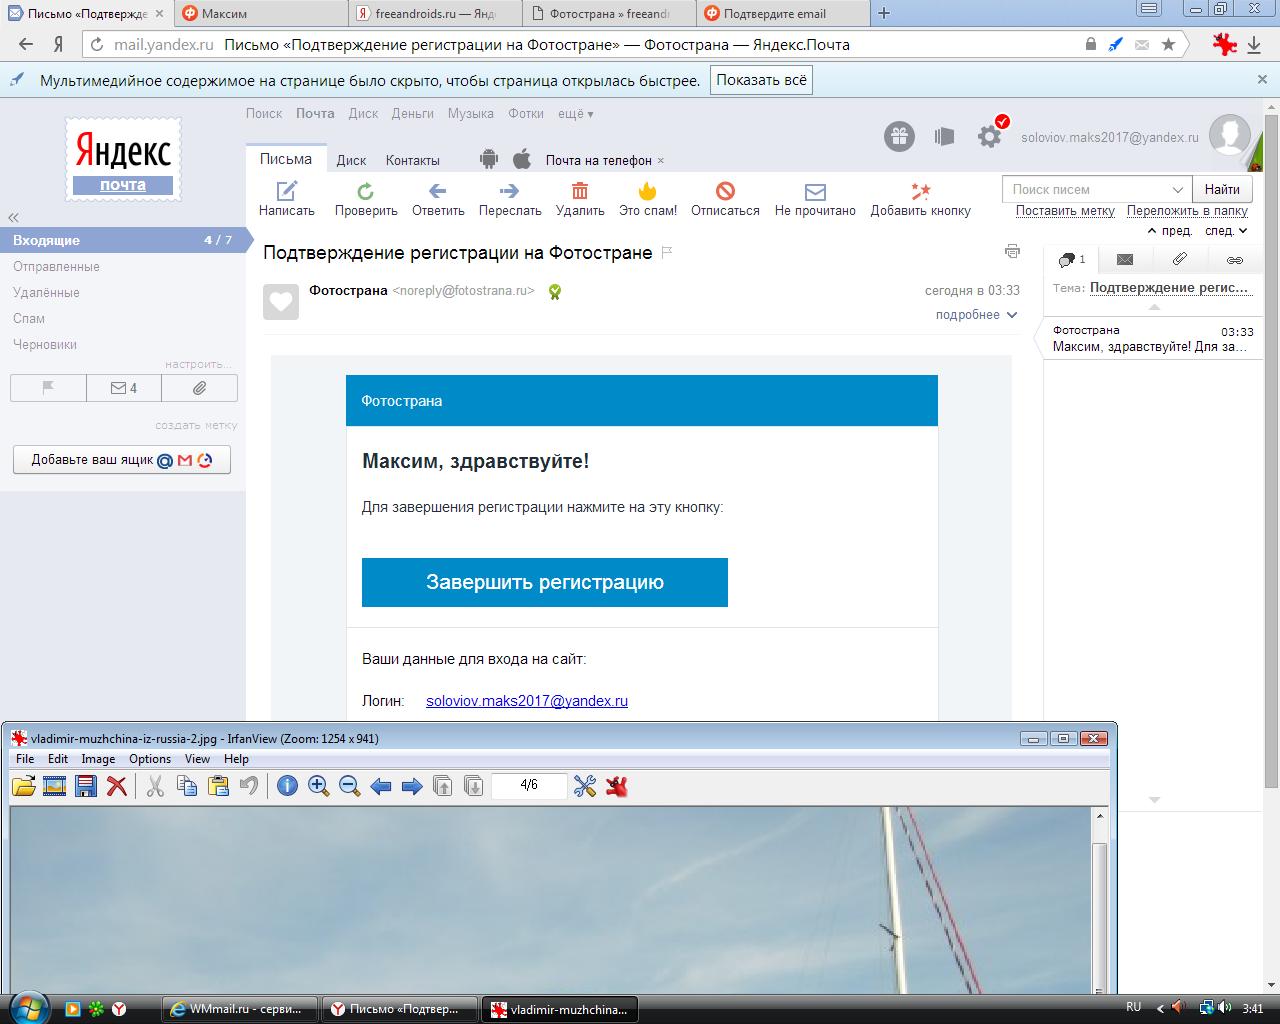Click Поставить метку link
The image size is (1280, 1024).
click(1065, 211)
